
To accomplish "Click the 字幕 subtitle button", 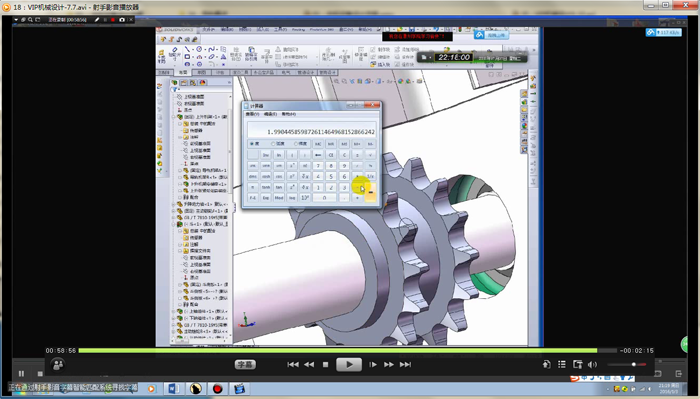I will pos(245,365).
